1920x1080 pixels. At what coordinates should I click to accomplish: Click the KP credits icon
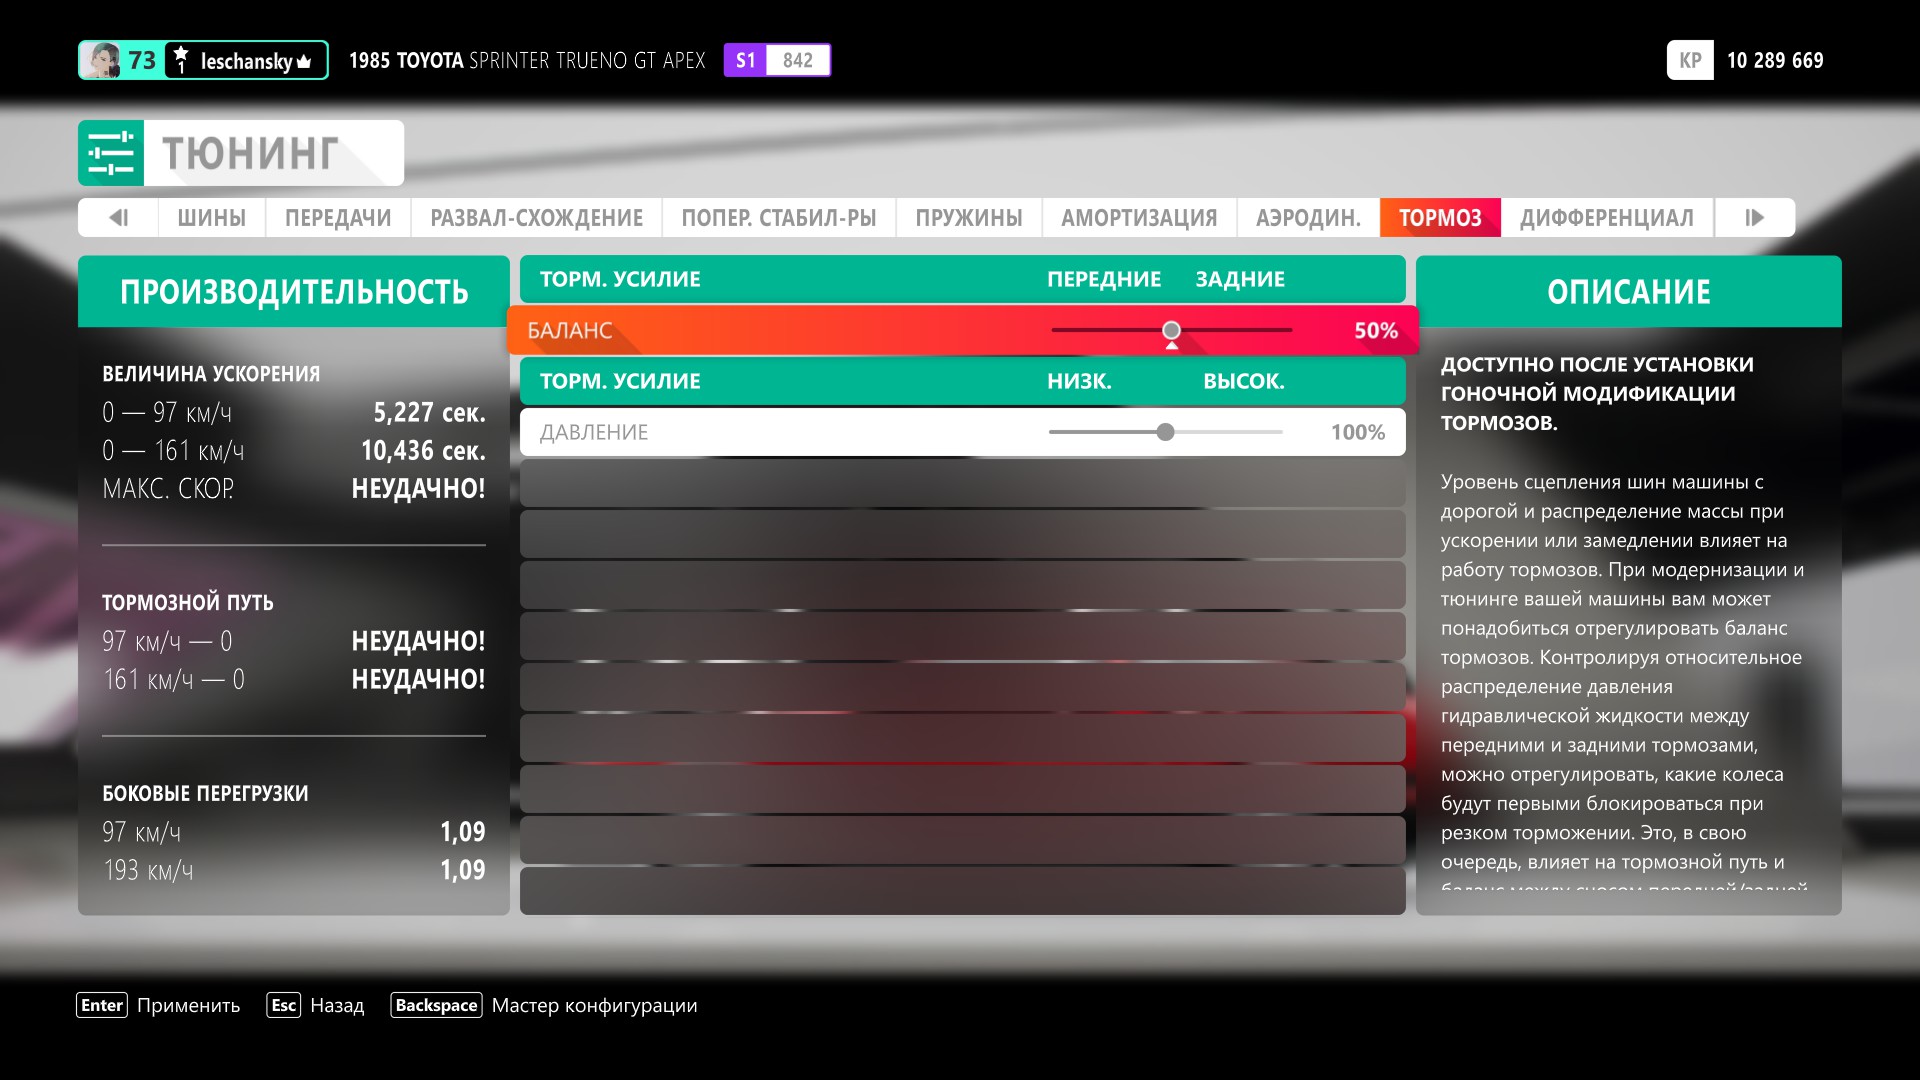[x=1690, y=60]
